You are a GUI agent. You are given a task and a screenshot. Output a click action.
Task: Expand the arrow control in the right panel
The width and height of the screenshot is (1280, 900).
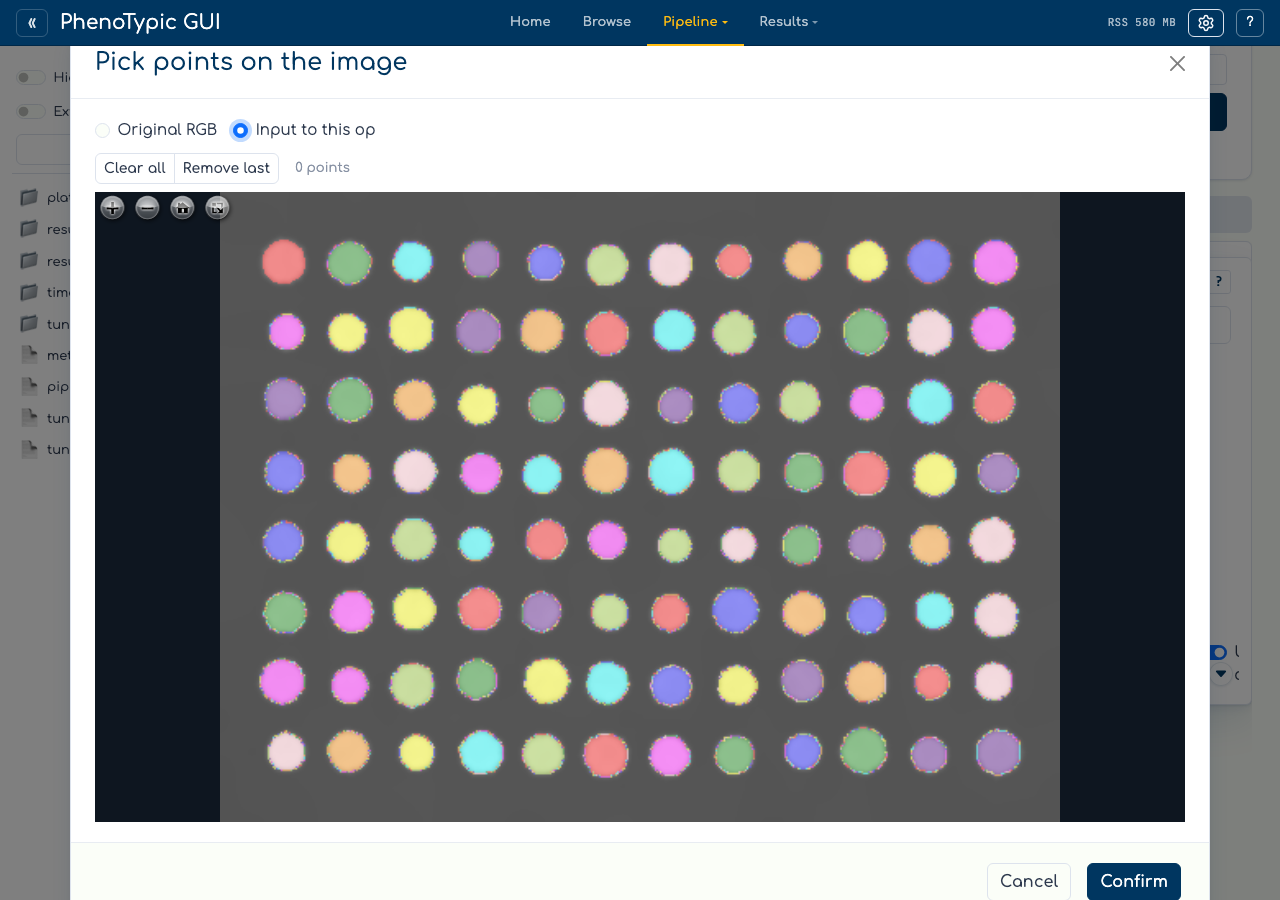coord(1221,675)
